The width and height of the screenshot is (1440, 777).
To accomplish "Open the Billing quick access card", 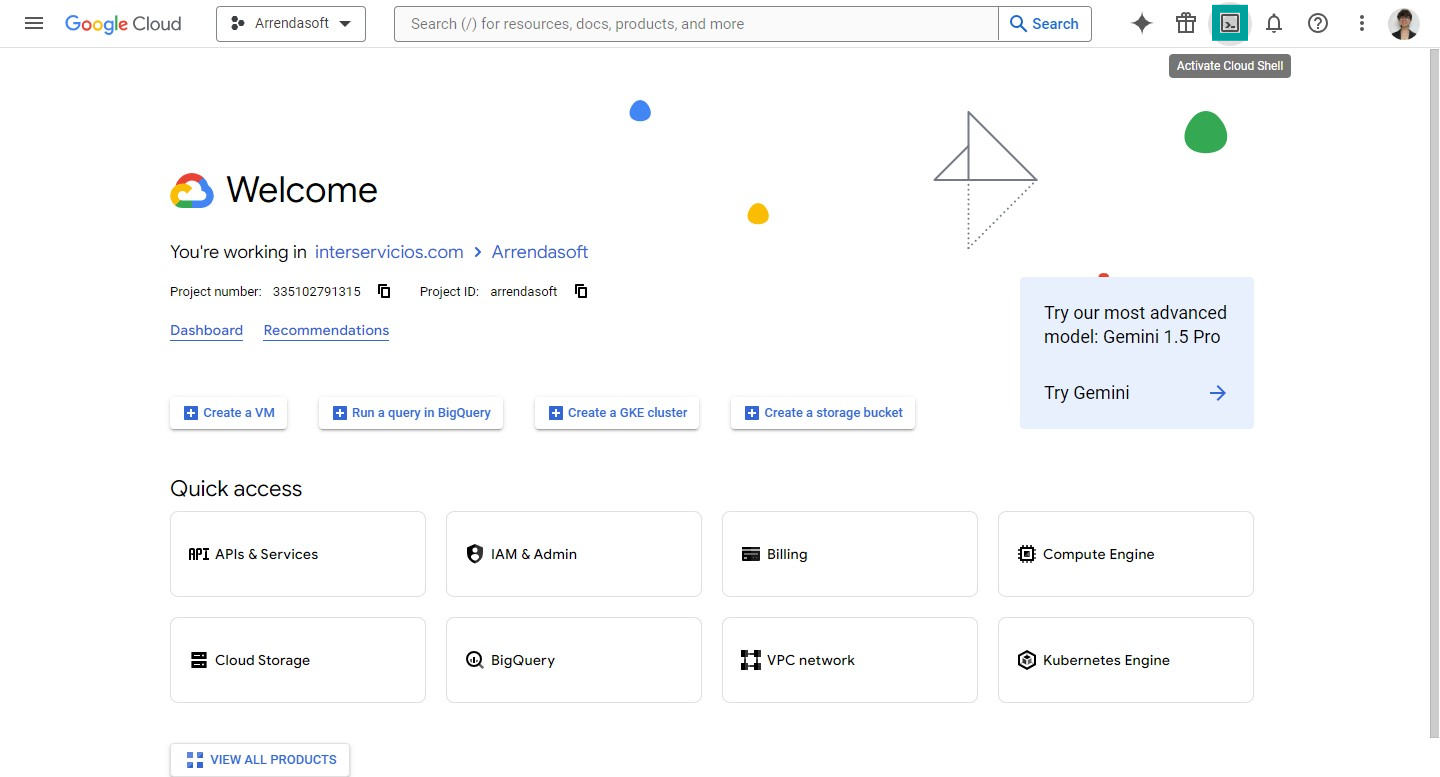I will click(x=850, y=554).
